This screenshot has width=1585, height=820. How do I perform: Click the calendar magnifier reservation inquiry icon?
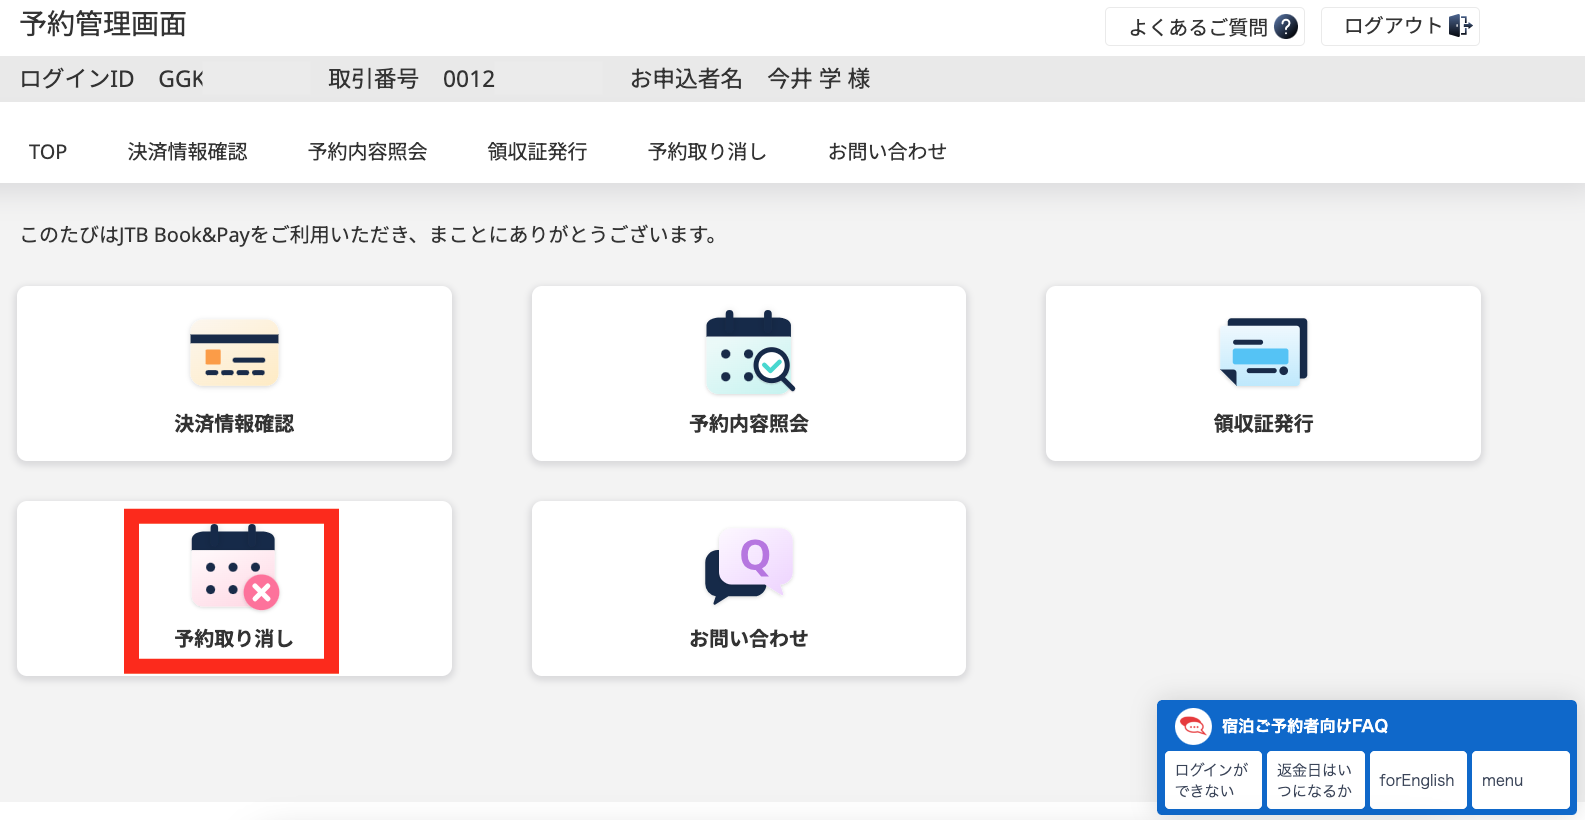[x=750, y=351]
